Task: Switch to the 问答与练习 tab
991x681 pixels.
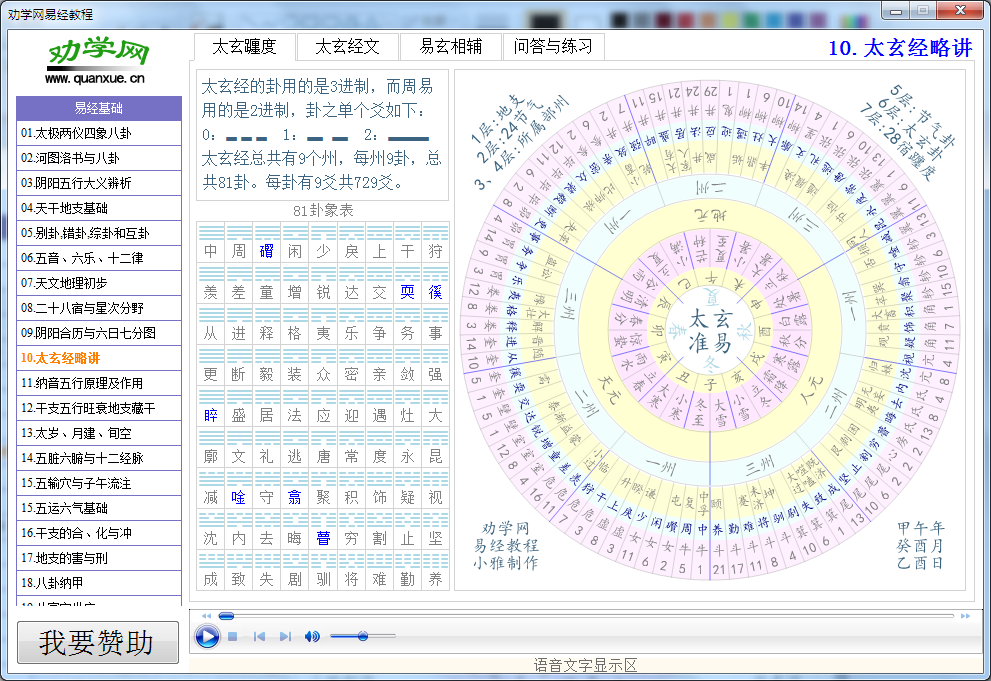Action: [x=553, y=46]
